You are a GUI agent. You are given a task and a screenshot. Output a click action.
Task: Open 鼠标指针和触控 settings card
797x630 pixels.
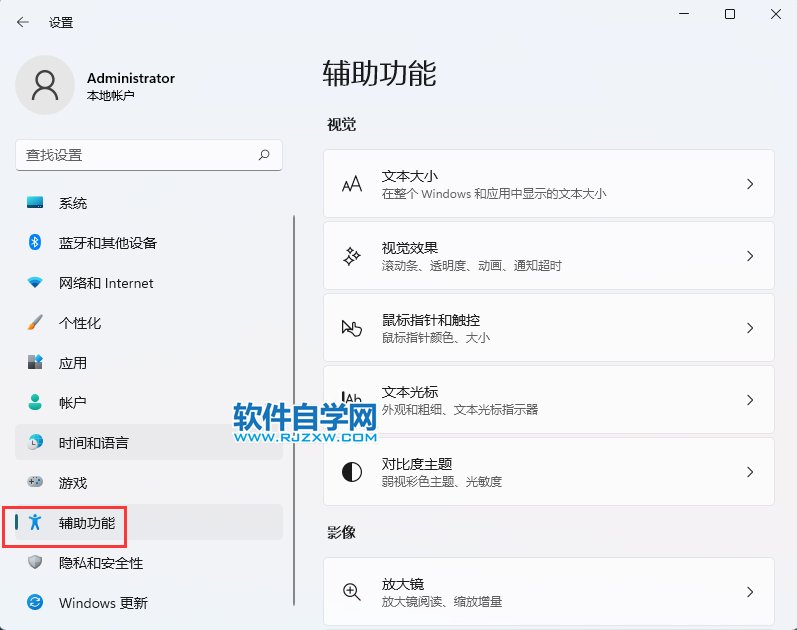(548, 328)
